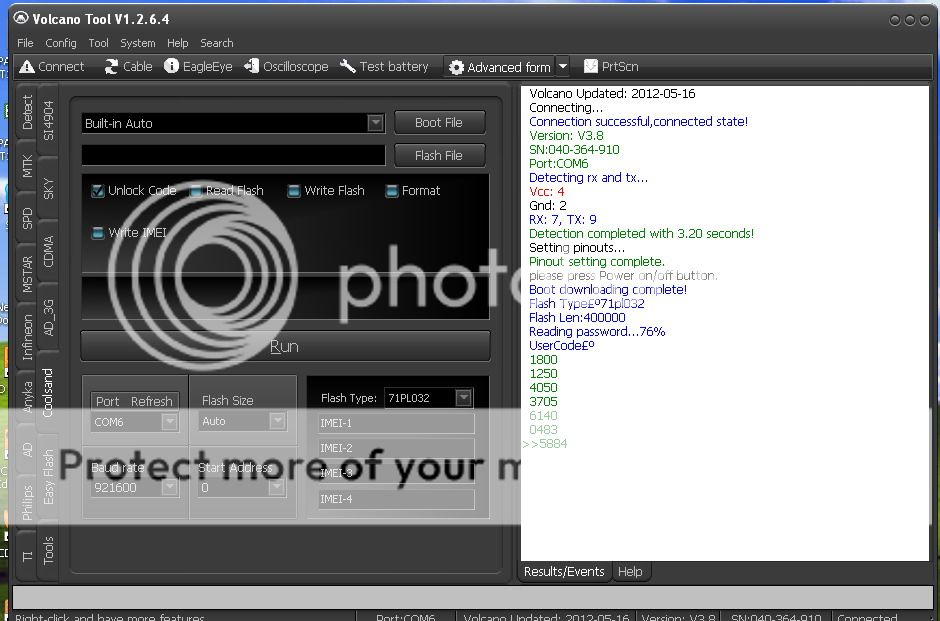Screen dimensions: 940x621
Task: Click the IMEI-4 input field
Action: tap(396, 499)
